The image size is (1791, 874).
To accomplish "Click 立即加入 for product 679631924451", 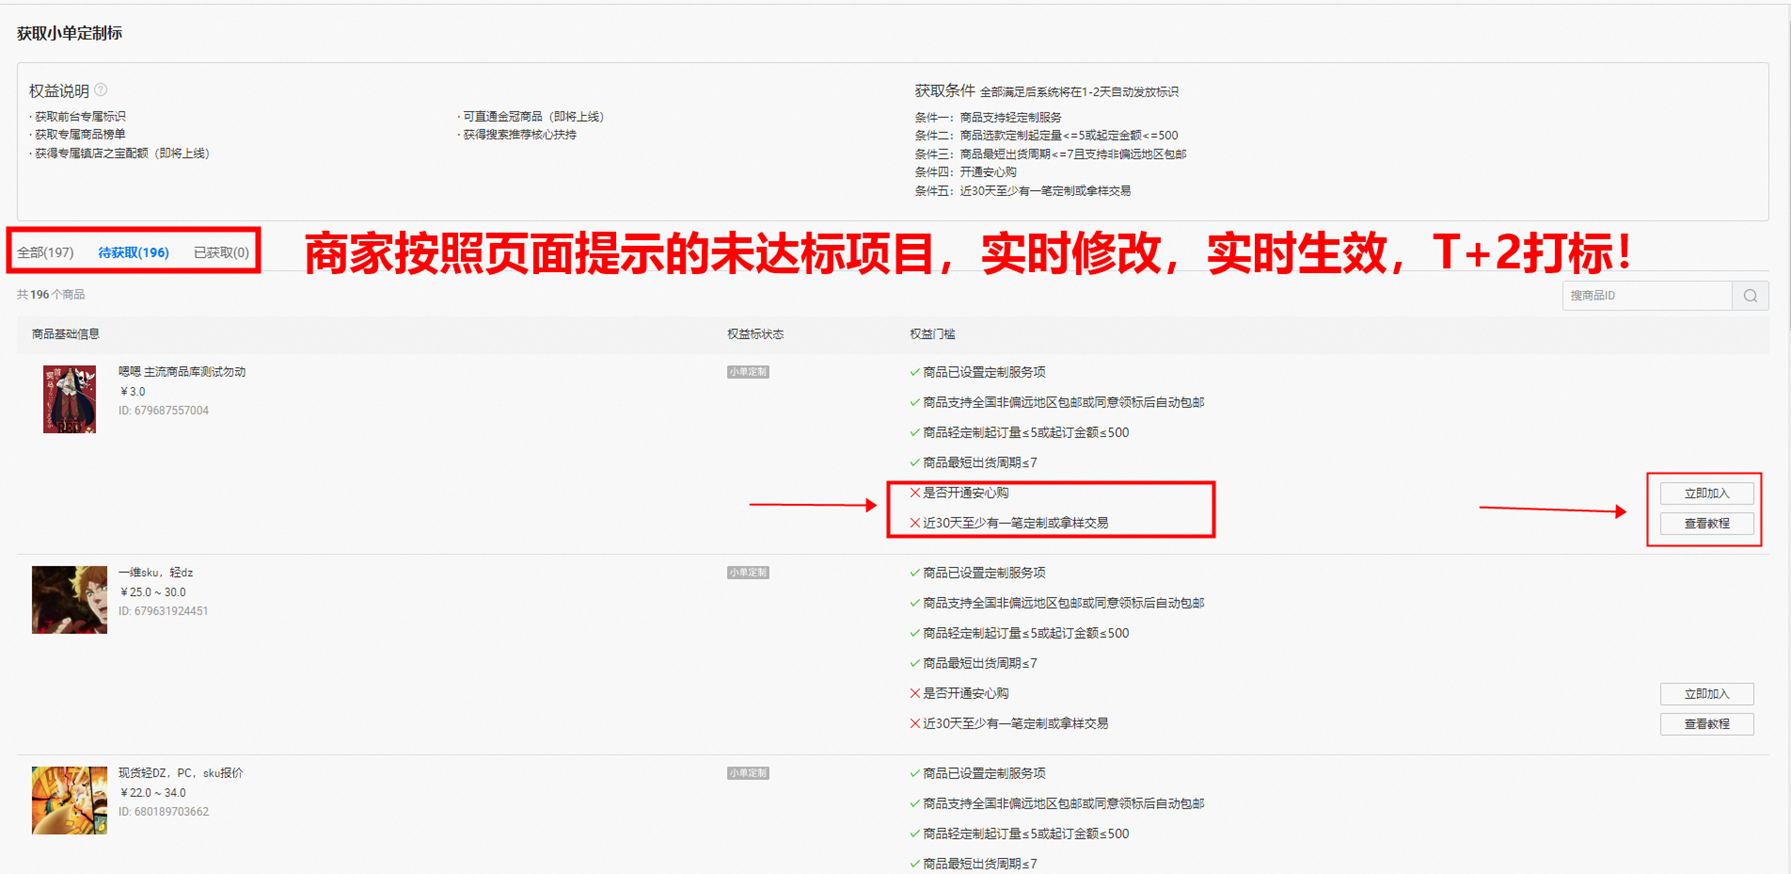I will (x=1706, y=694).
